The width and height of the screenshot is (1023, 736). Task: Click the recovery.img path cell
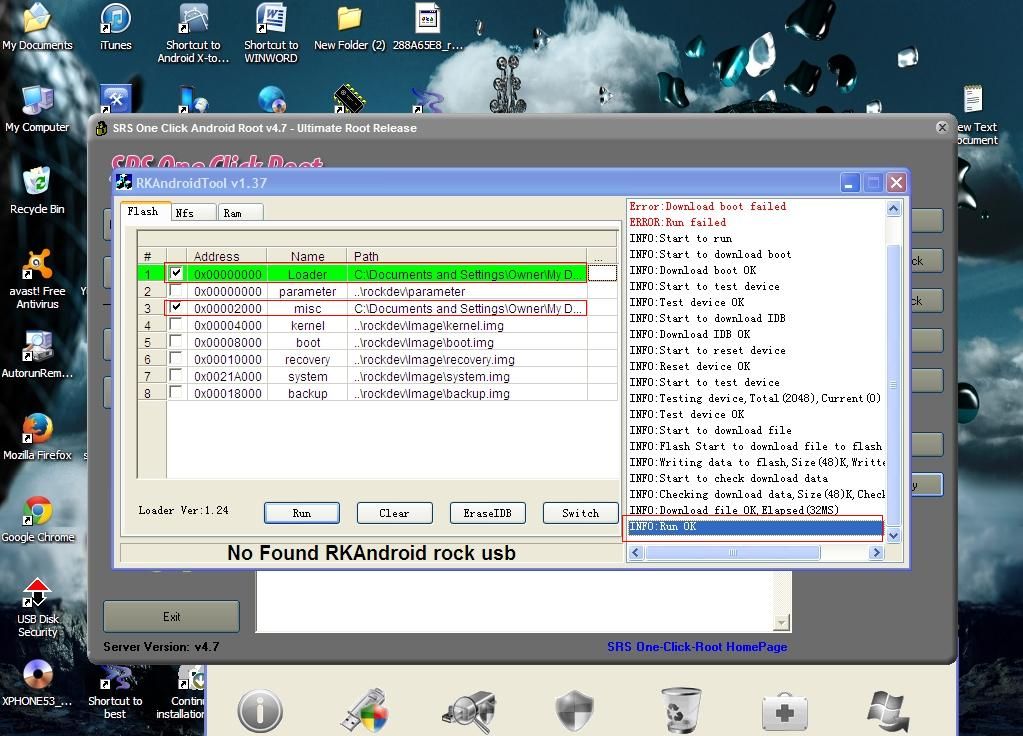(x=467, y=359)
